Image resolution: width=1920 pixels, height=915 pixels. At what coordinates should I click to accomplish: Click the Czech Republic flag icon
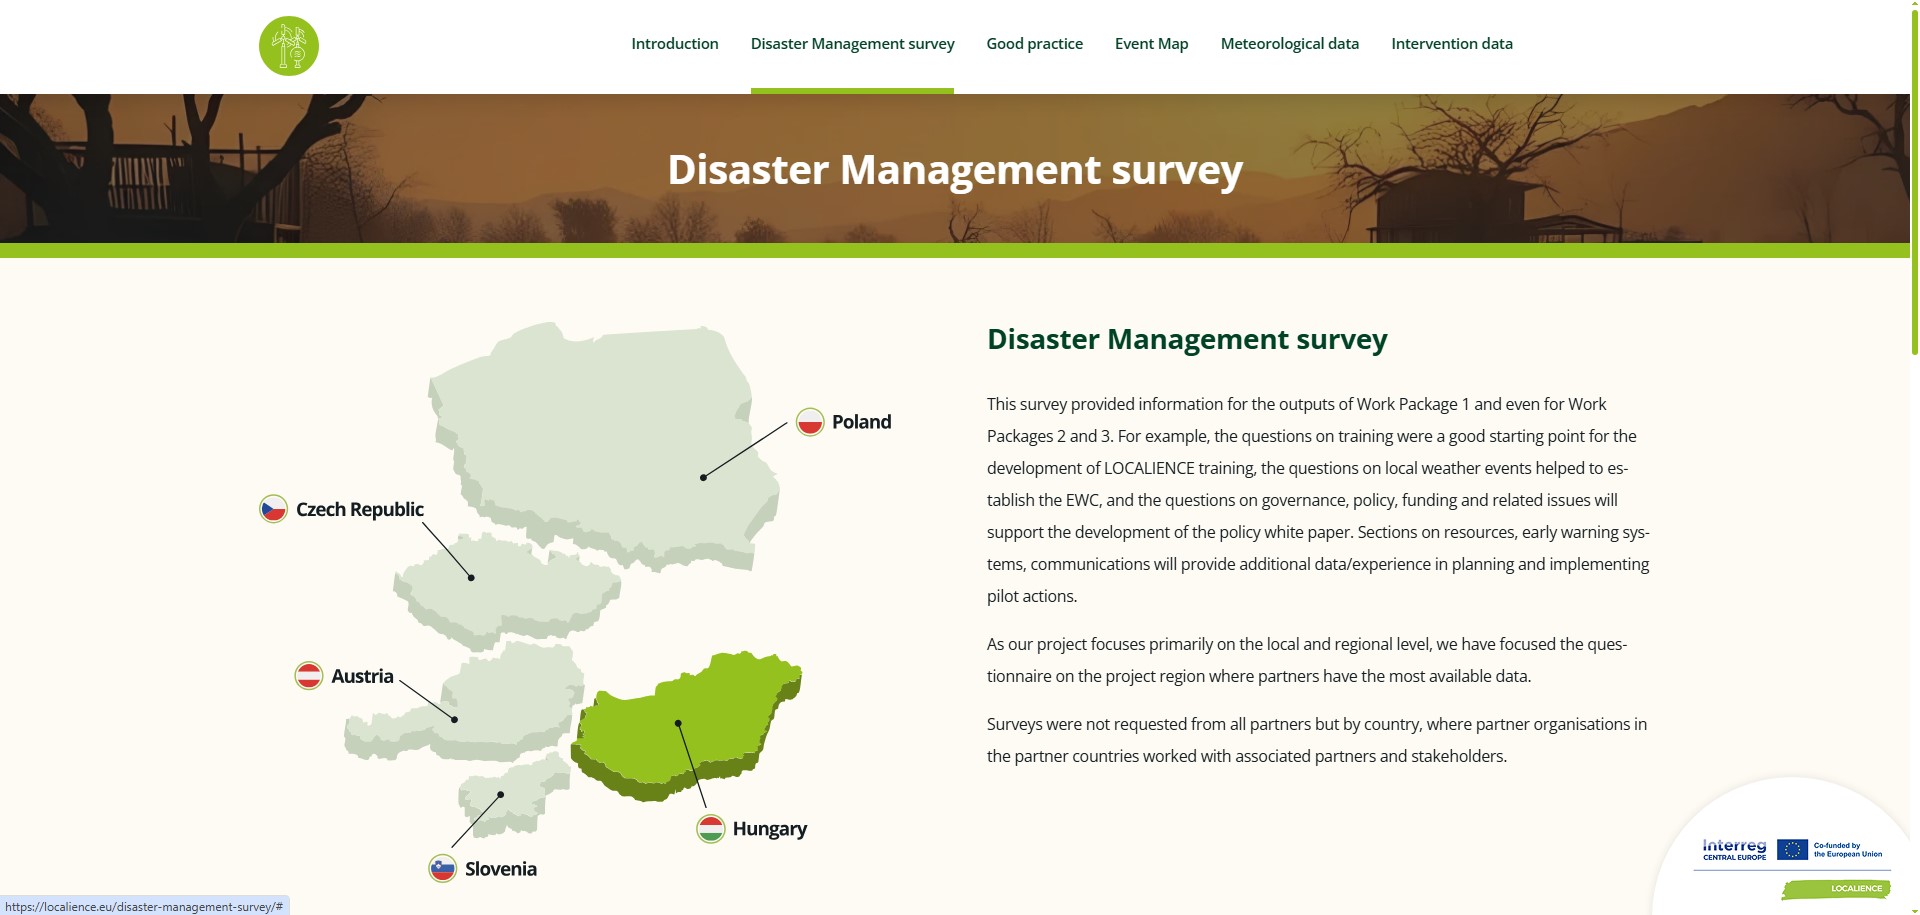274,509
